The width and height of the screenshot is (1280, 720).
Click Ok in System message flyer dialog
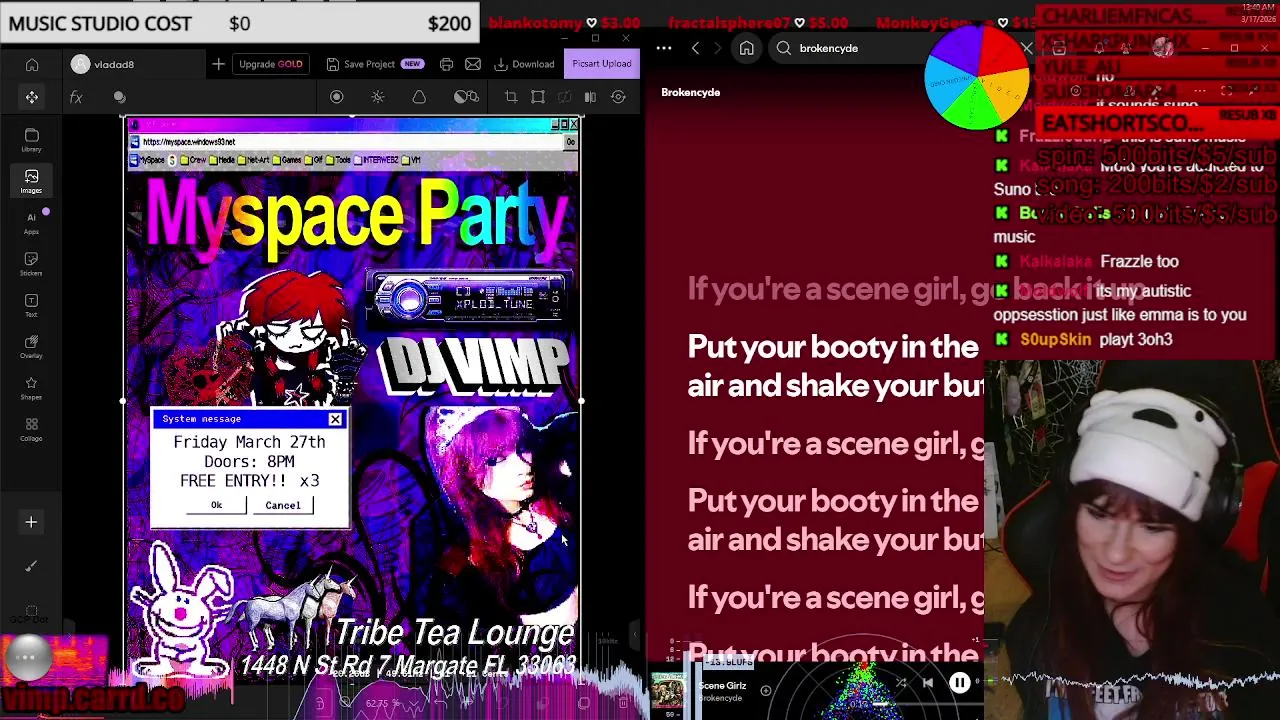pyautogui.click(x=216, y=505)
